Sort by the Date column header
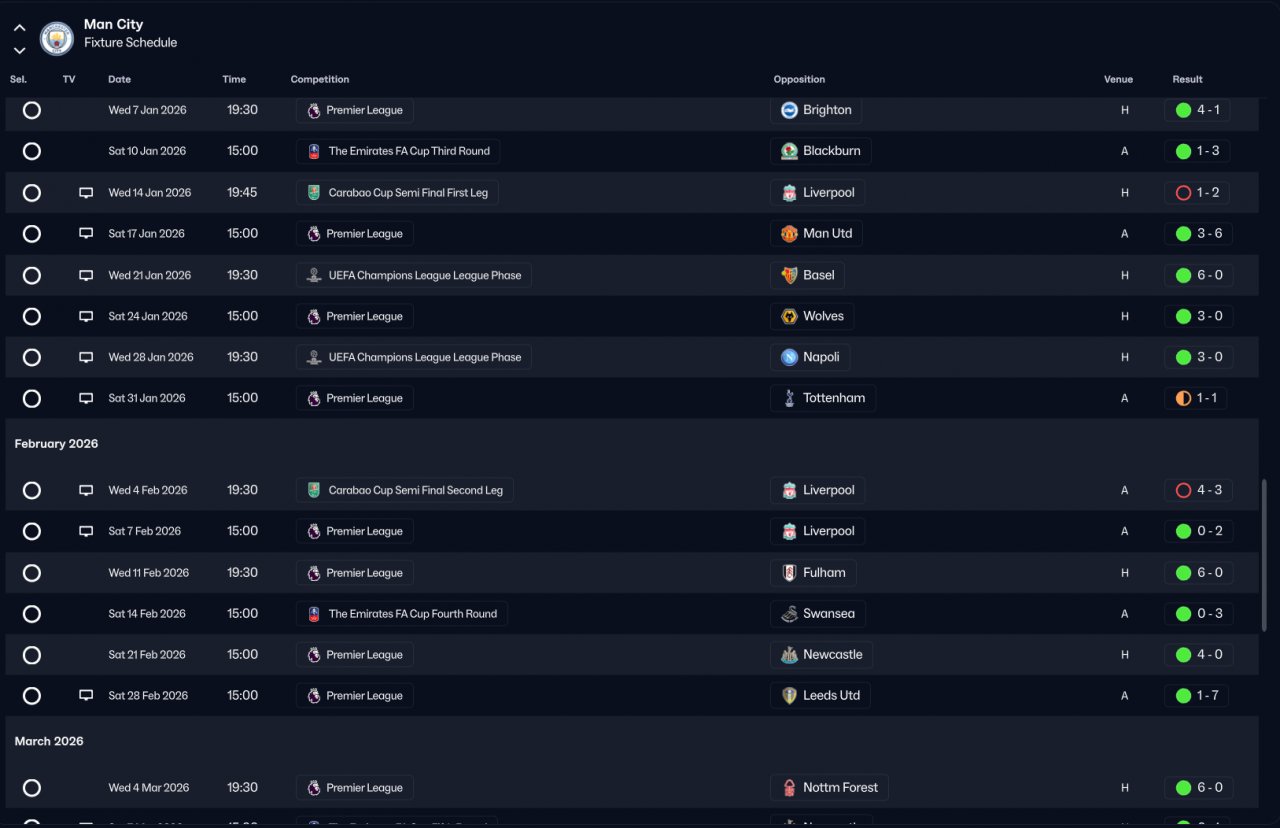Image resolution: width=1280 pixels, height=828 pixels. tap(120, 79)
